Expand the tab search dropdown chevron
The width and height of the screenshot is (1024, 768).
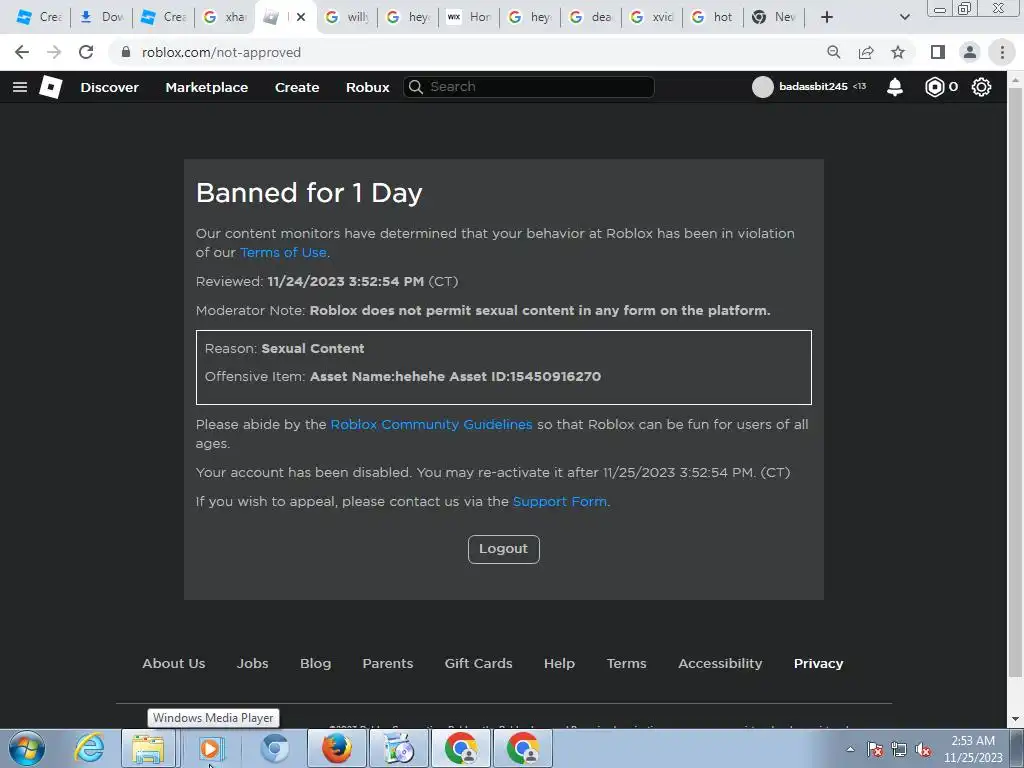pyautogui.click(x=904, y=17)
